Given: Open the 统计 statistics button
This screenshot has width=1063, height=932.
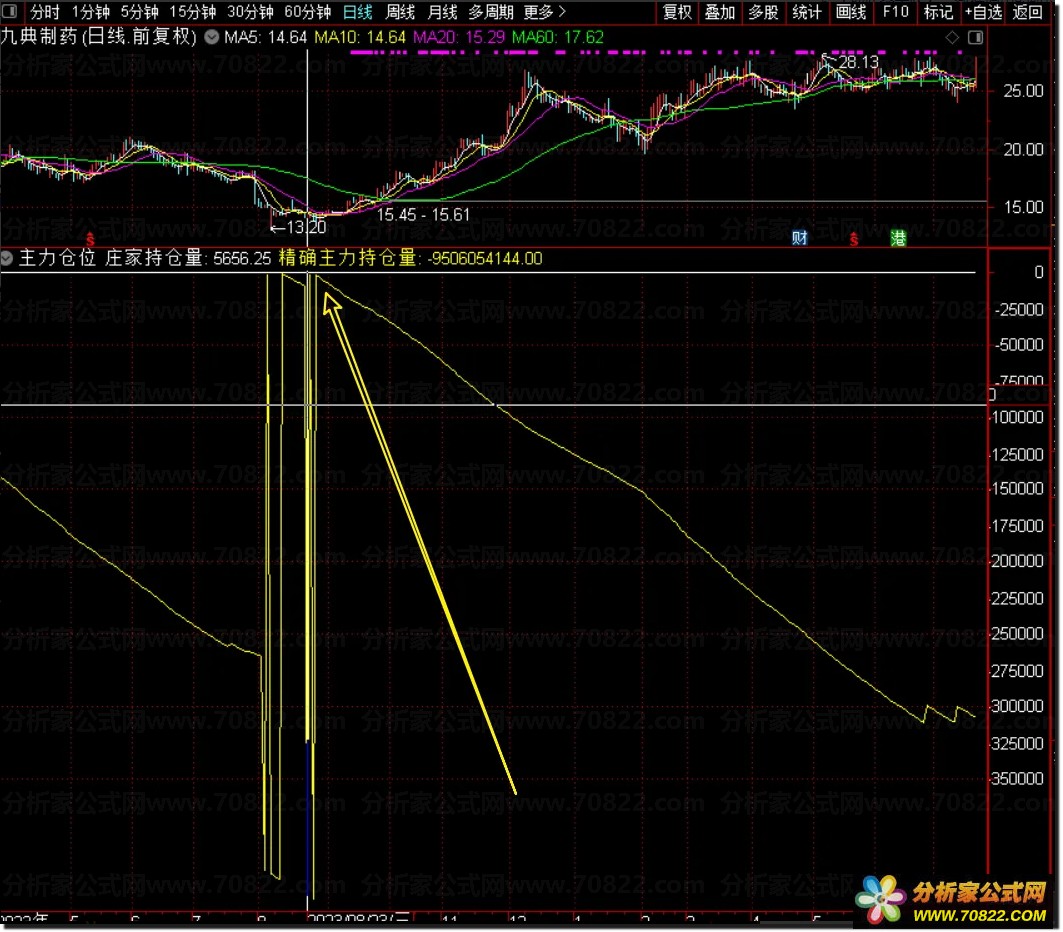Looking at the screenshot, I should pyautogui.click(x=807, y=12).
